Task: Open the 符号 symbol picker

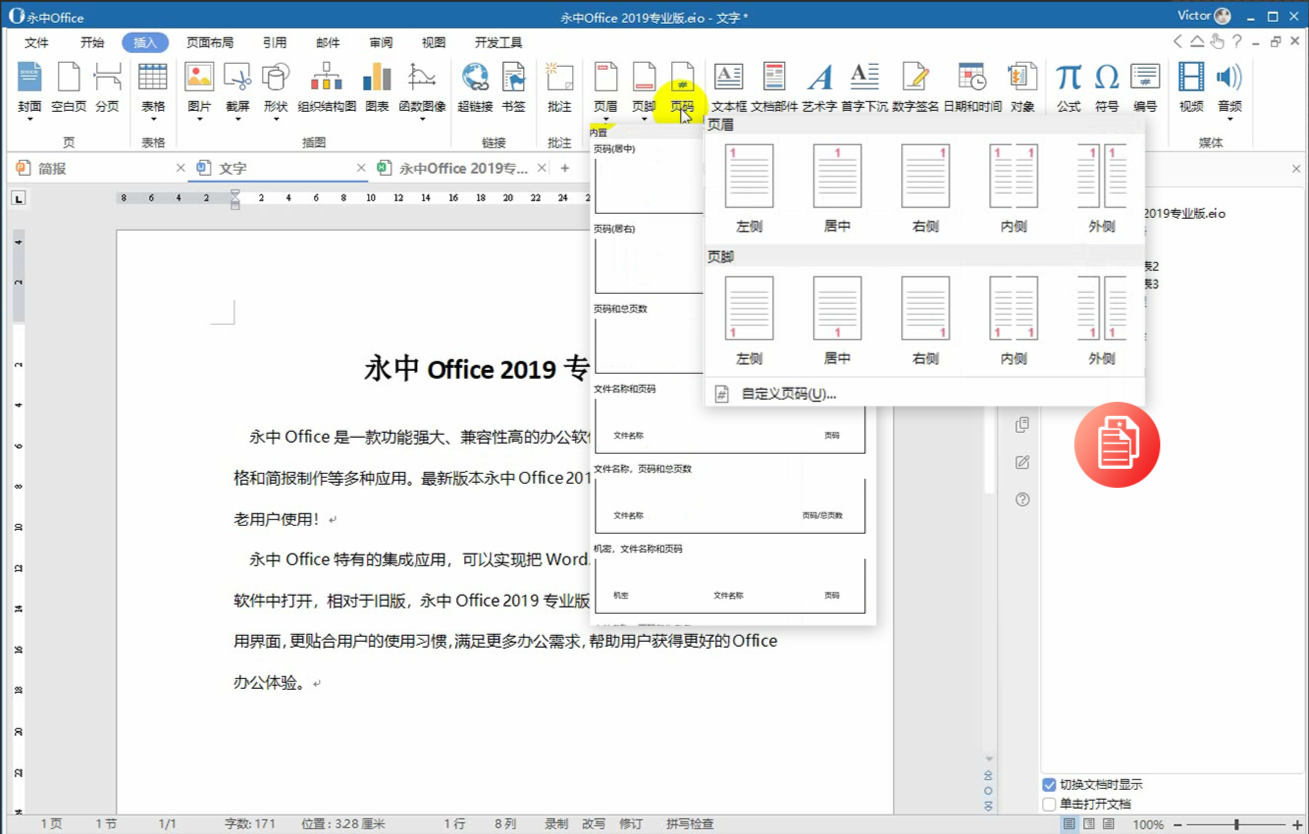Action: (x=1107, y=78)
